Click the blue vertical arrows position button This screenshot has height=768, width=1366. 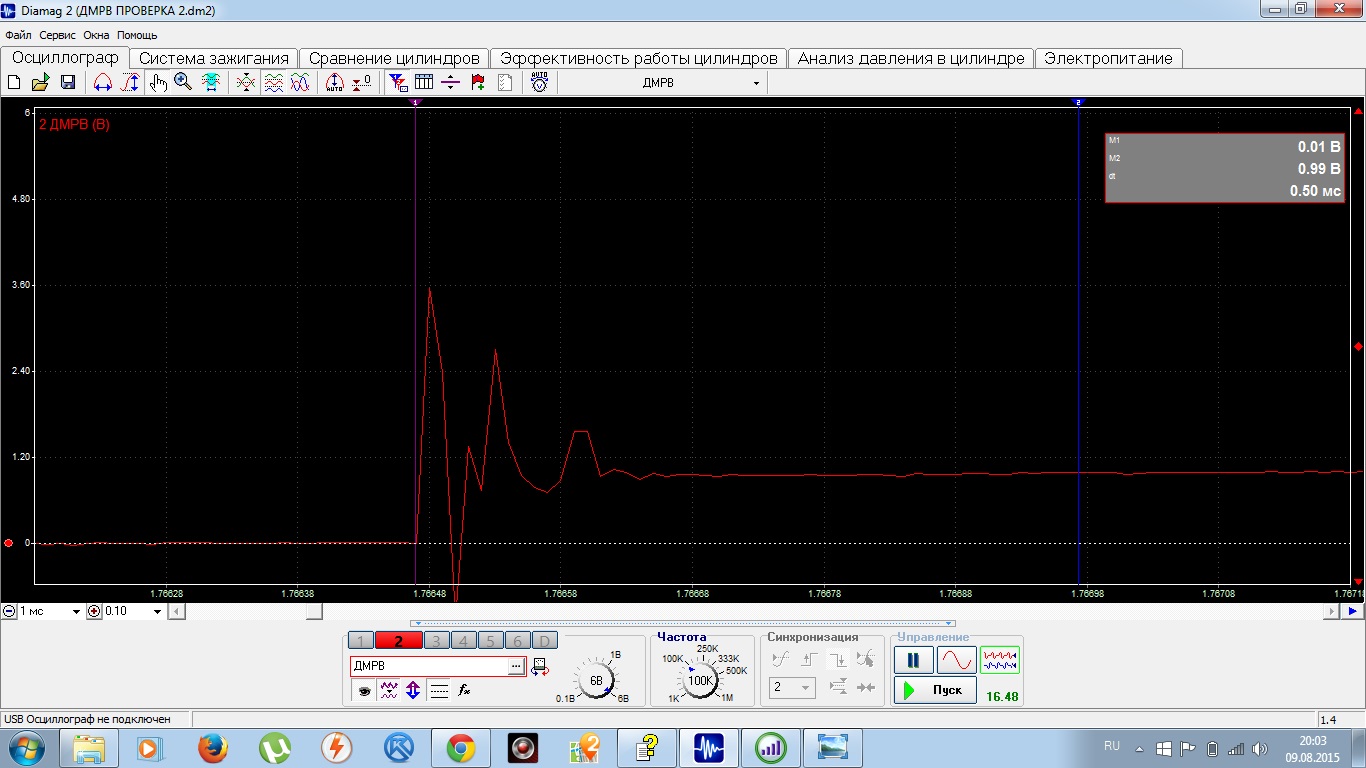point(413,690)
